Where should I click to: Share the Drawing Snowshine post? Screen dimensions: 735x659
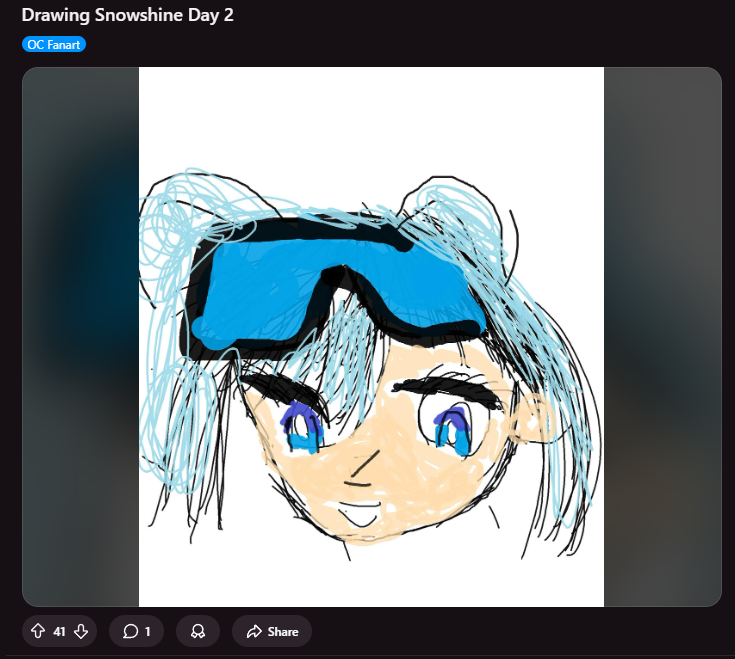click(272, 631)
